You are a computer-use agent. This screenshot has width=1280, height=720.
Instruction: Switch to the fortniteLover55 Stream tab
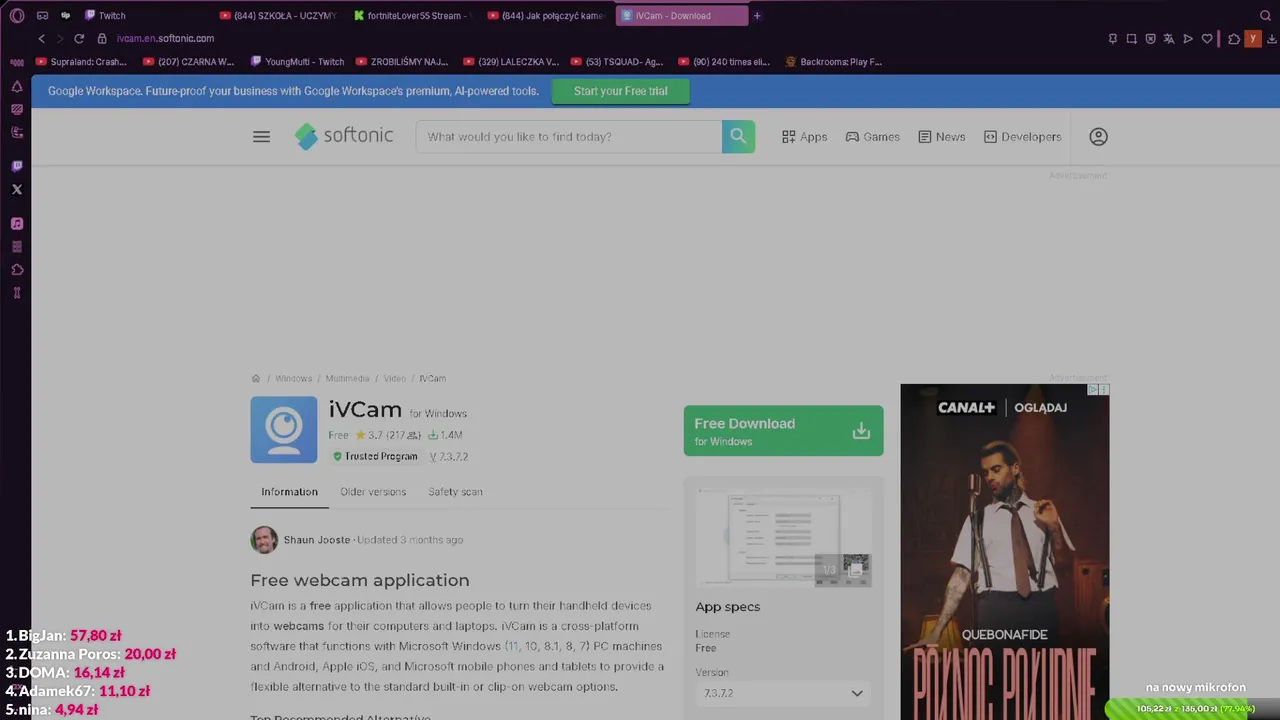pos(412,15)
